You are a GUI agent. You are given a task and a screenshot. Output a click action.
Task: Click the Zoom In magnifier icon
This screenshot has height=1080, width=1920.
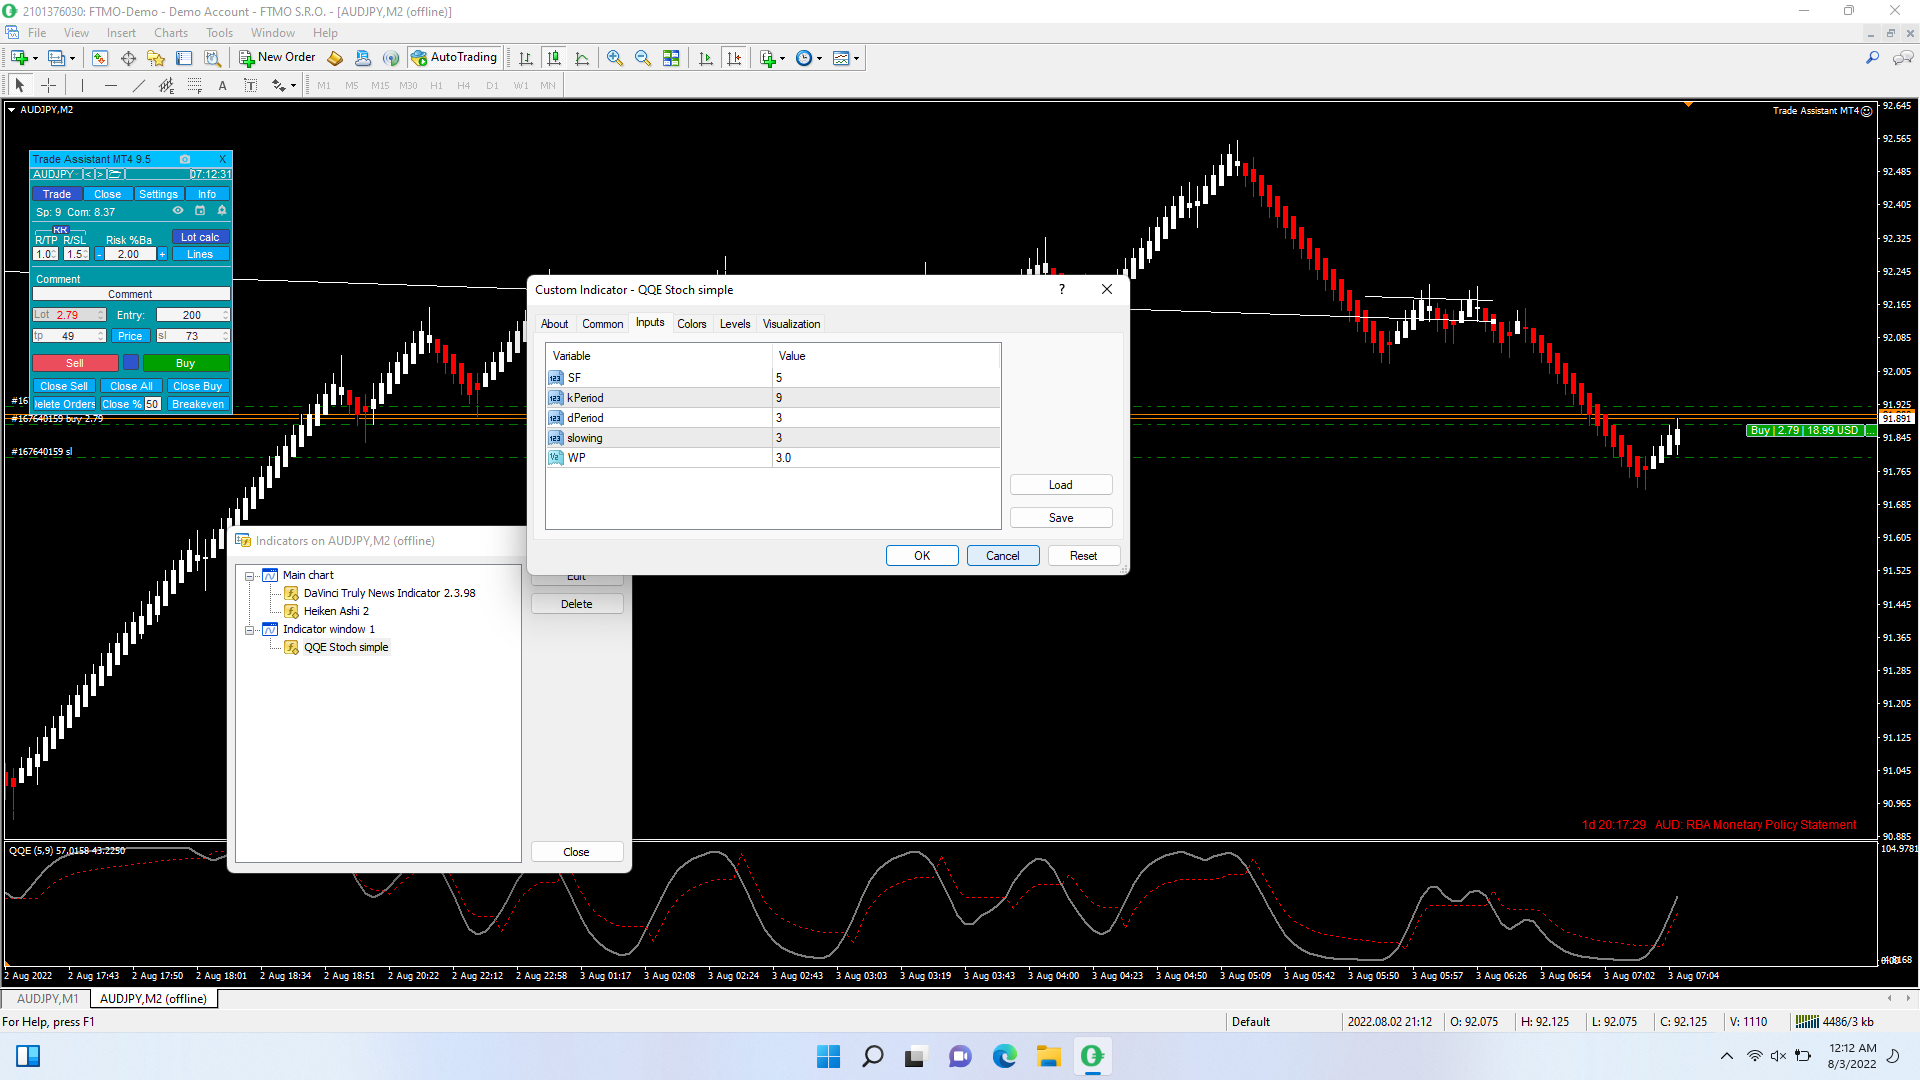click(x=615, y=58)
